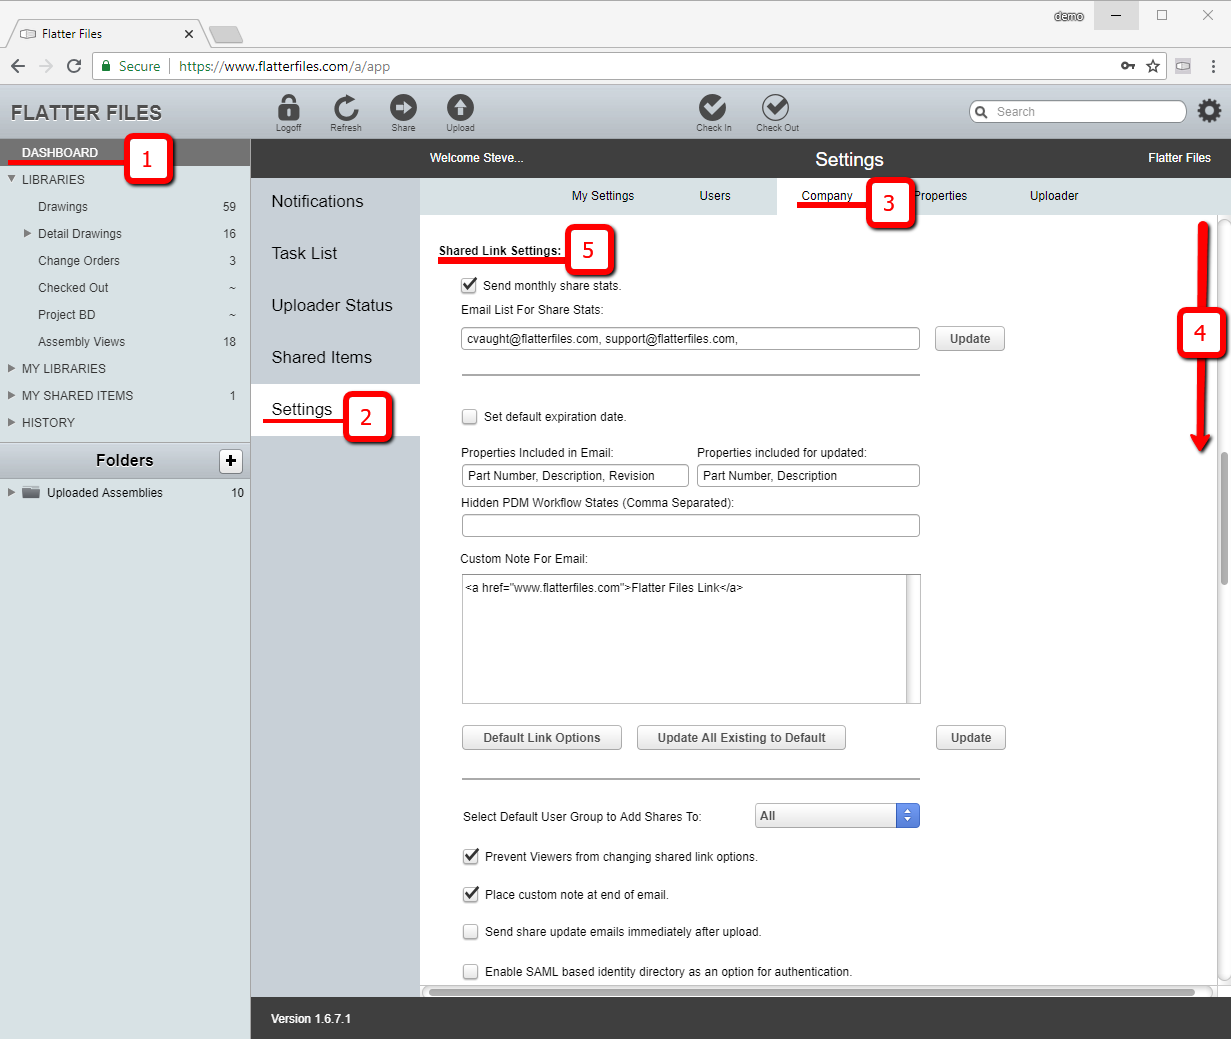Screen dimensions: 1231x1039
Task: Expand the MY LIBRARIES section
Action: (x=12, y=368)
